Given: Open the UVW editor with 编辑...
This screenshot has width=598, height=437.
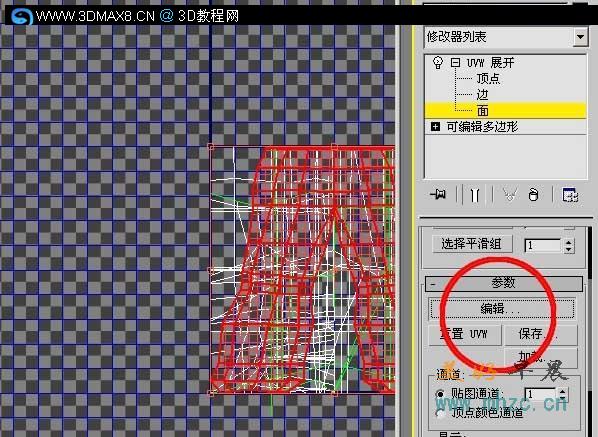Looking at the screenshot, I should tap(502, 308).
